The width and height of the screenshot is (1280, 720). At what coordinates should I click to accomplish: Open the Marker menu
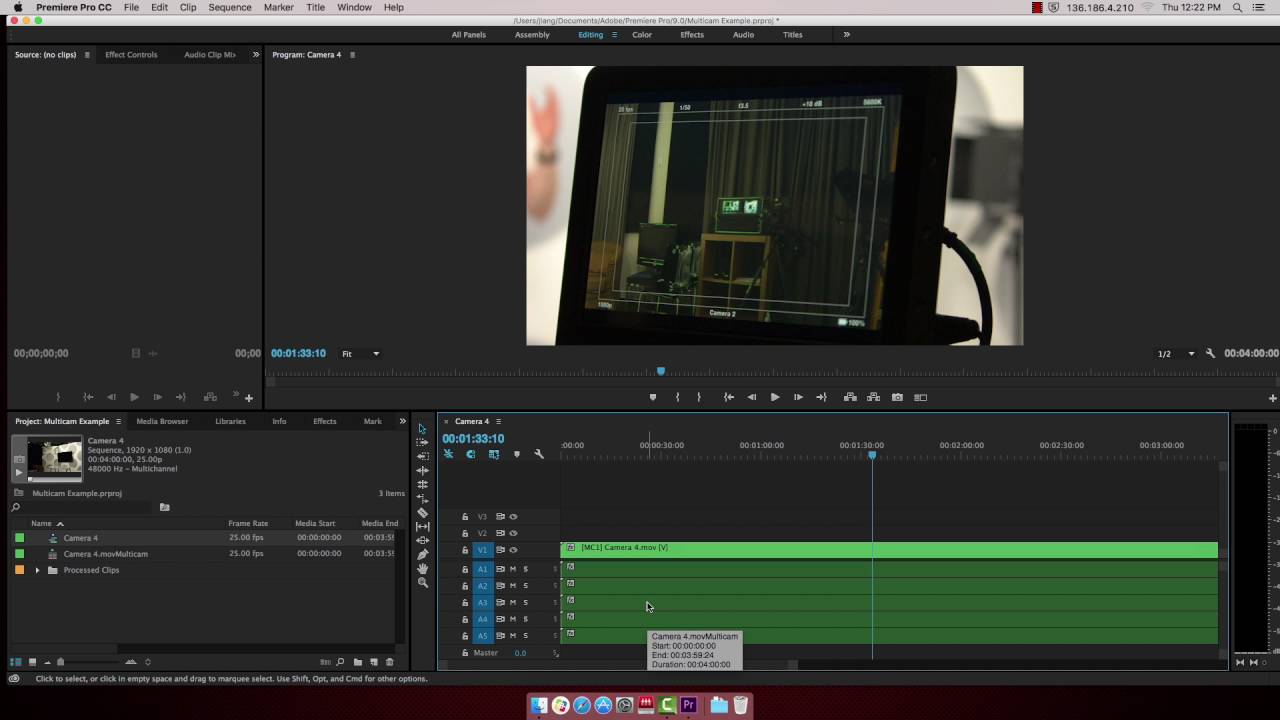tap(278, 7)
